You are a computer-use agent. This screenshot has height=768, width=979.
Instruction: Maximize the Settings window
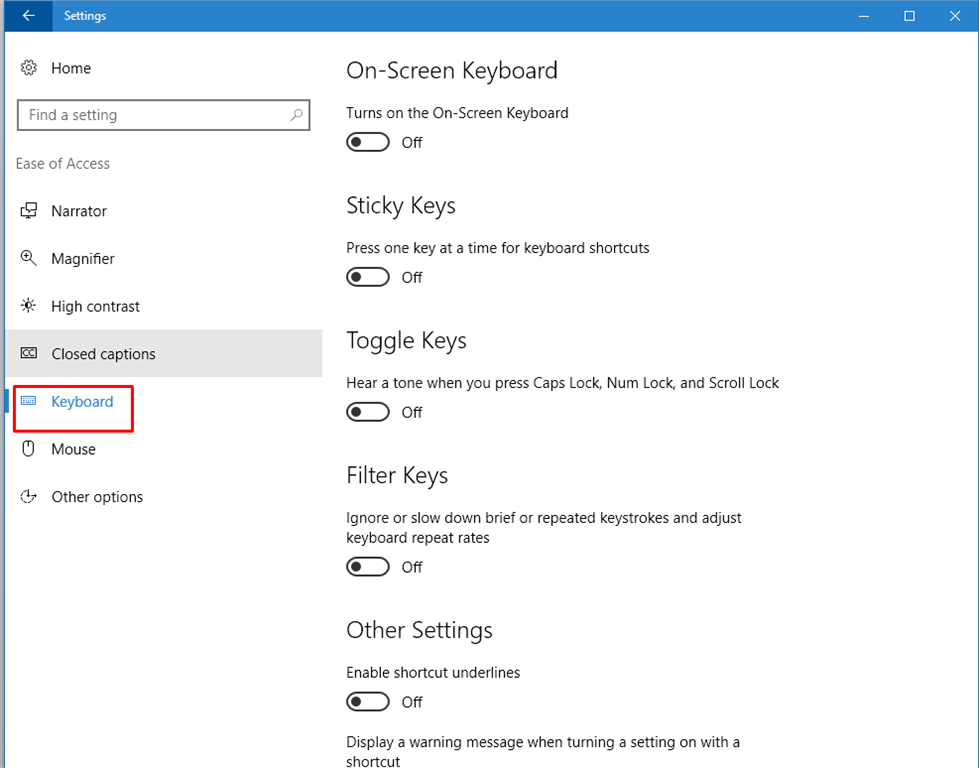point(909,16)
